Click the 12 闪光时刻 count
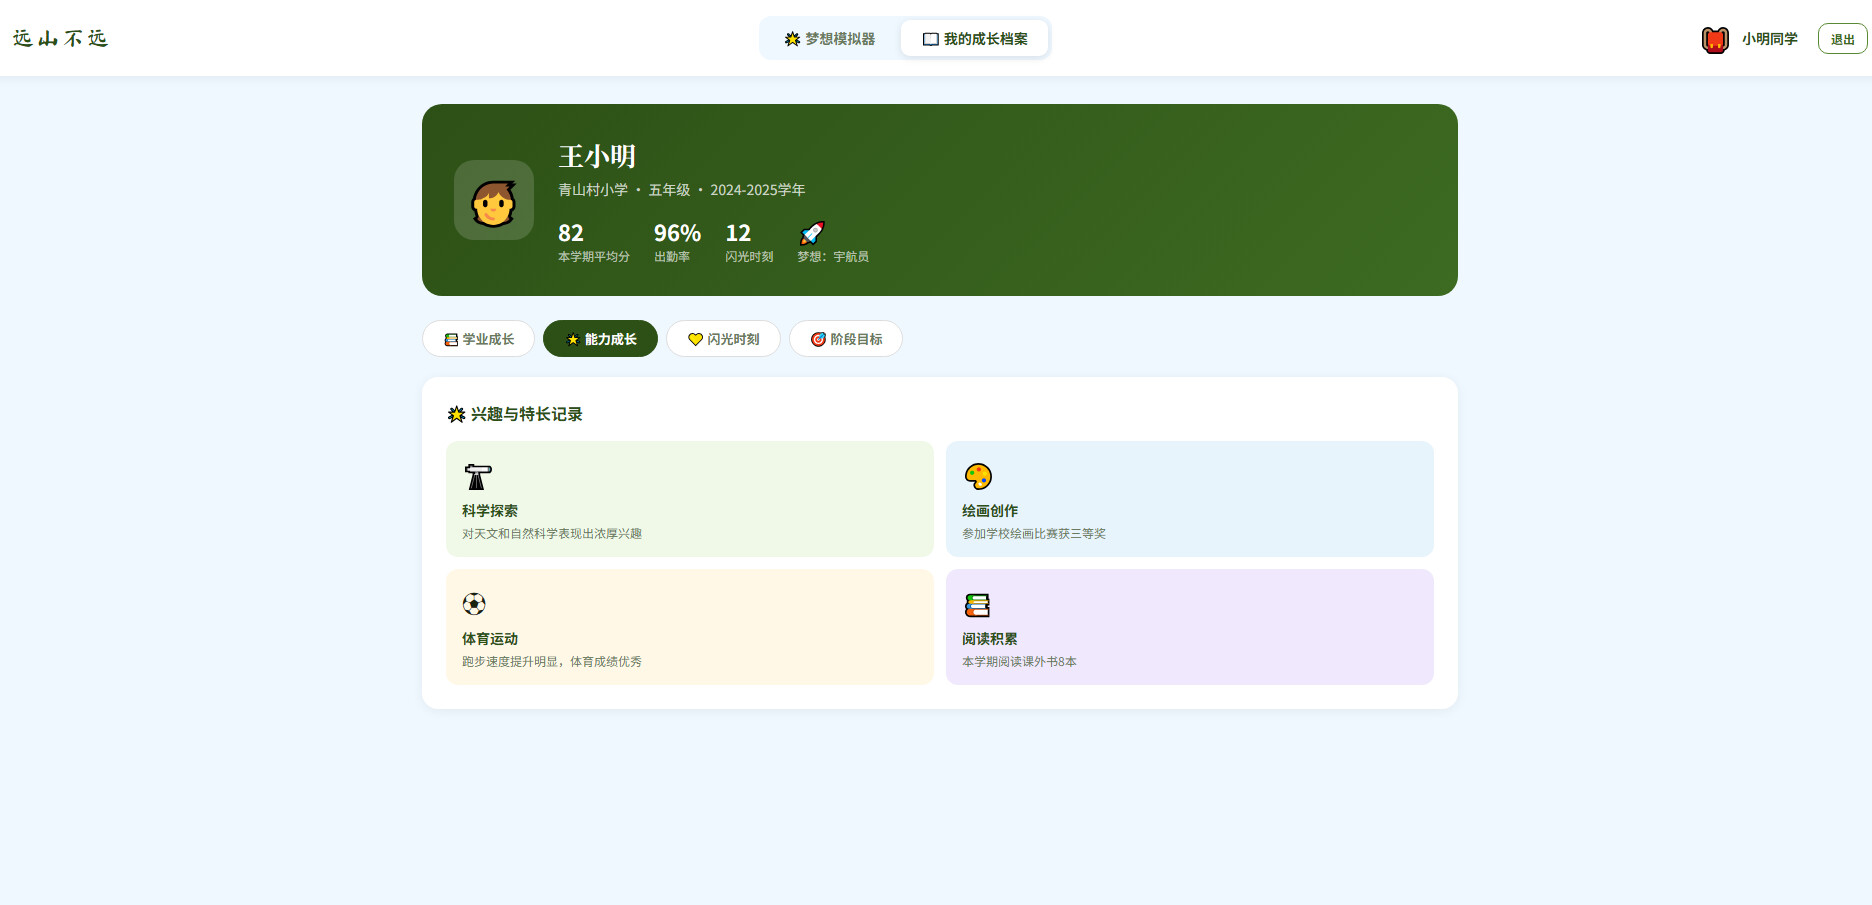The image size is (1872, 905). tap(738, 233)
